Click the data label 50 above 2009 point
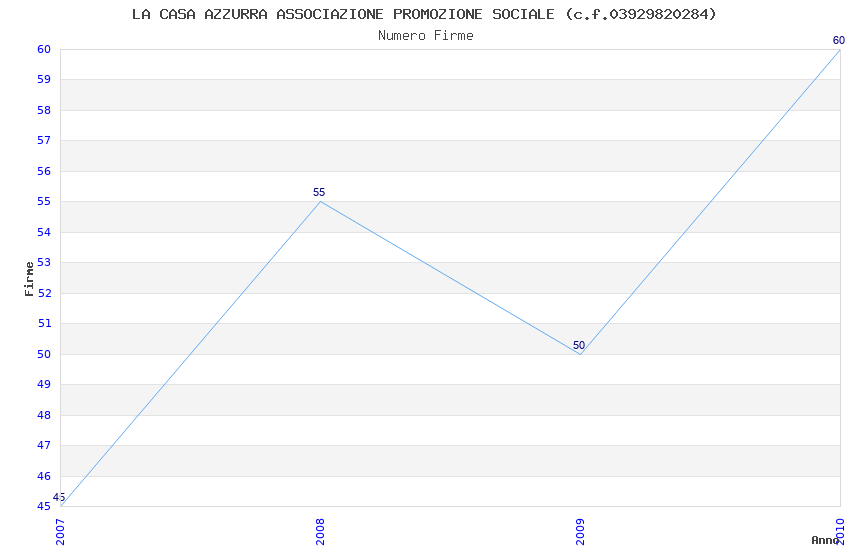This screenshot has height=550, width=850. pos(579,345)
